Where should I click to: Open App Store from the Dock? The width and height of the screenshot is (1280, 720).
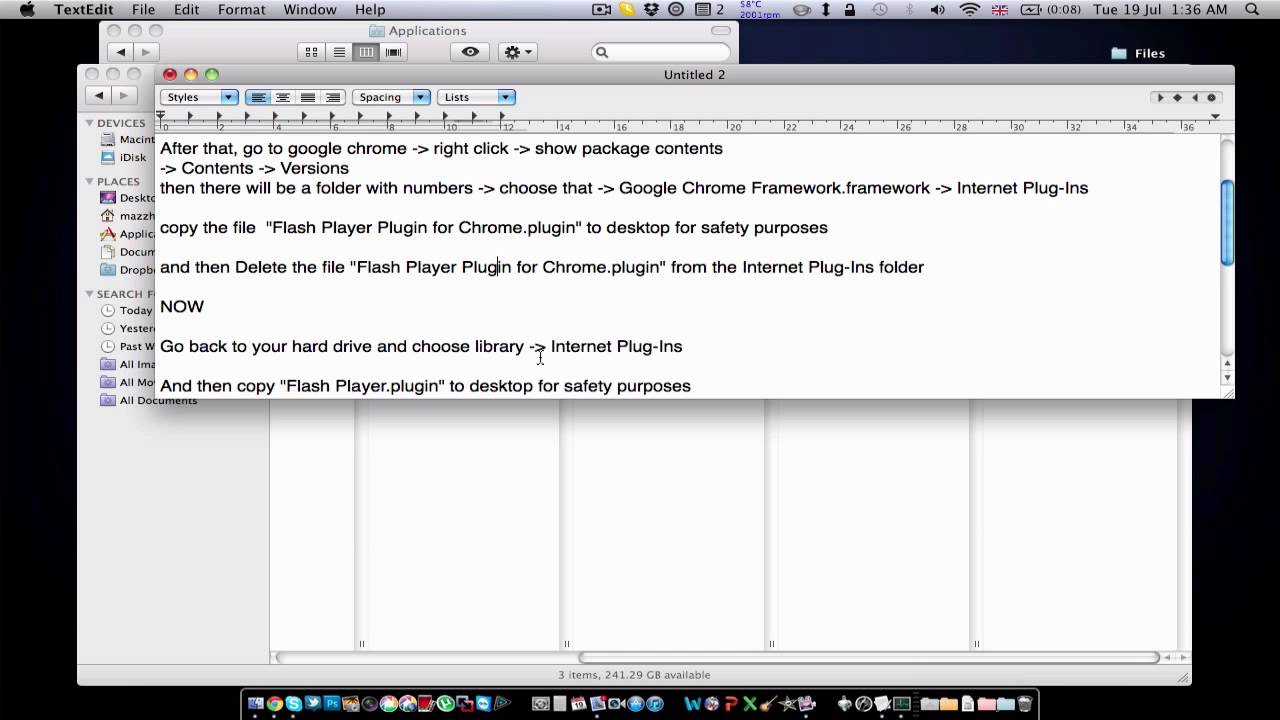coord(635,704)
